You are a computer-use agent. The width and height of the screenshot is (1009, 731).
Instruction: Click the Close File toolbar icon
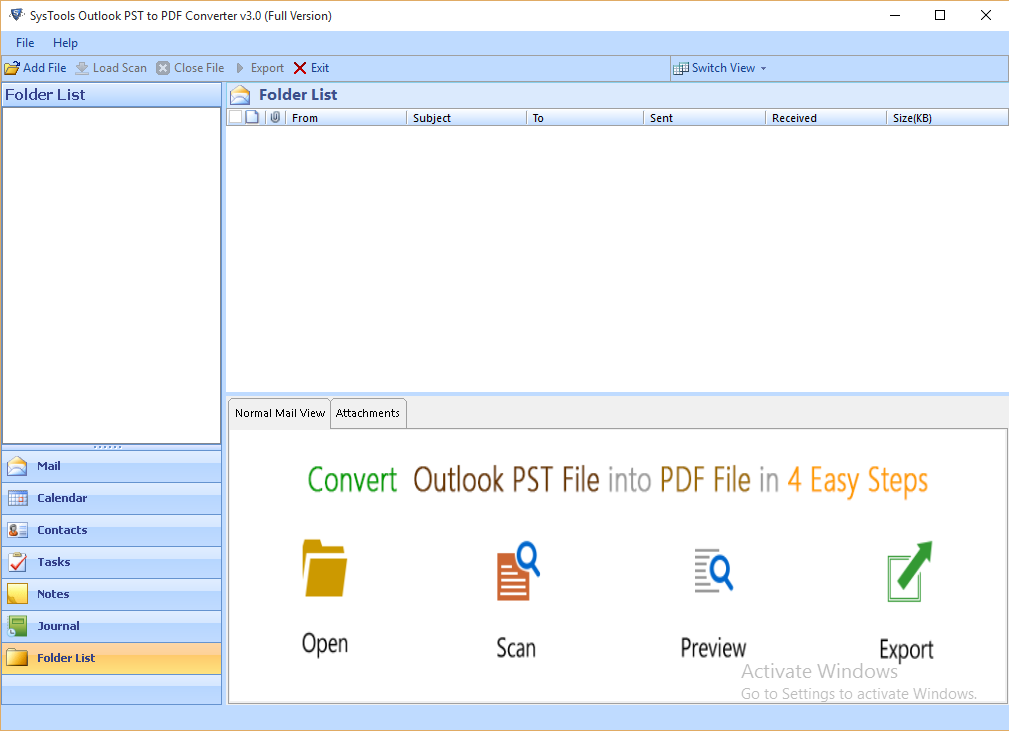pos(163,67)
